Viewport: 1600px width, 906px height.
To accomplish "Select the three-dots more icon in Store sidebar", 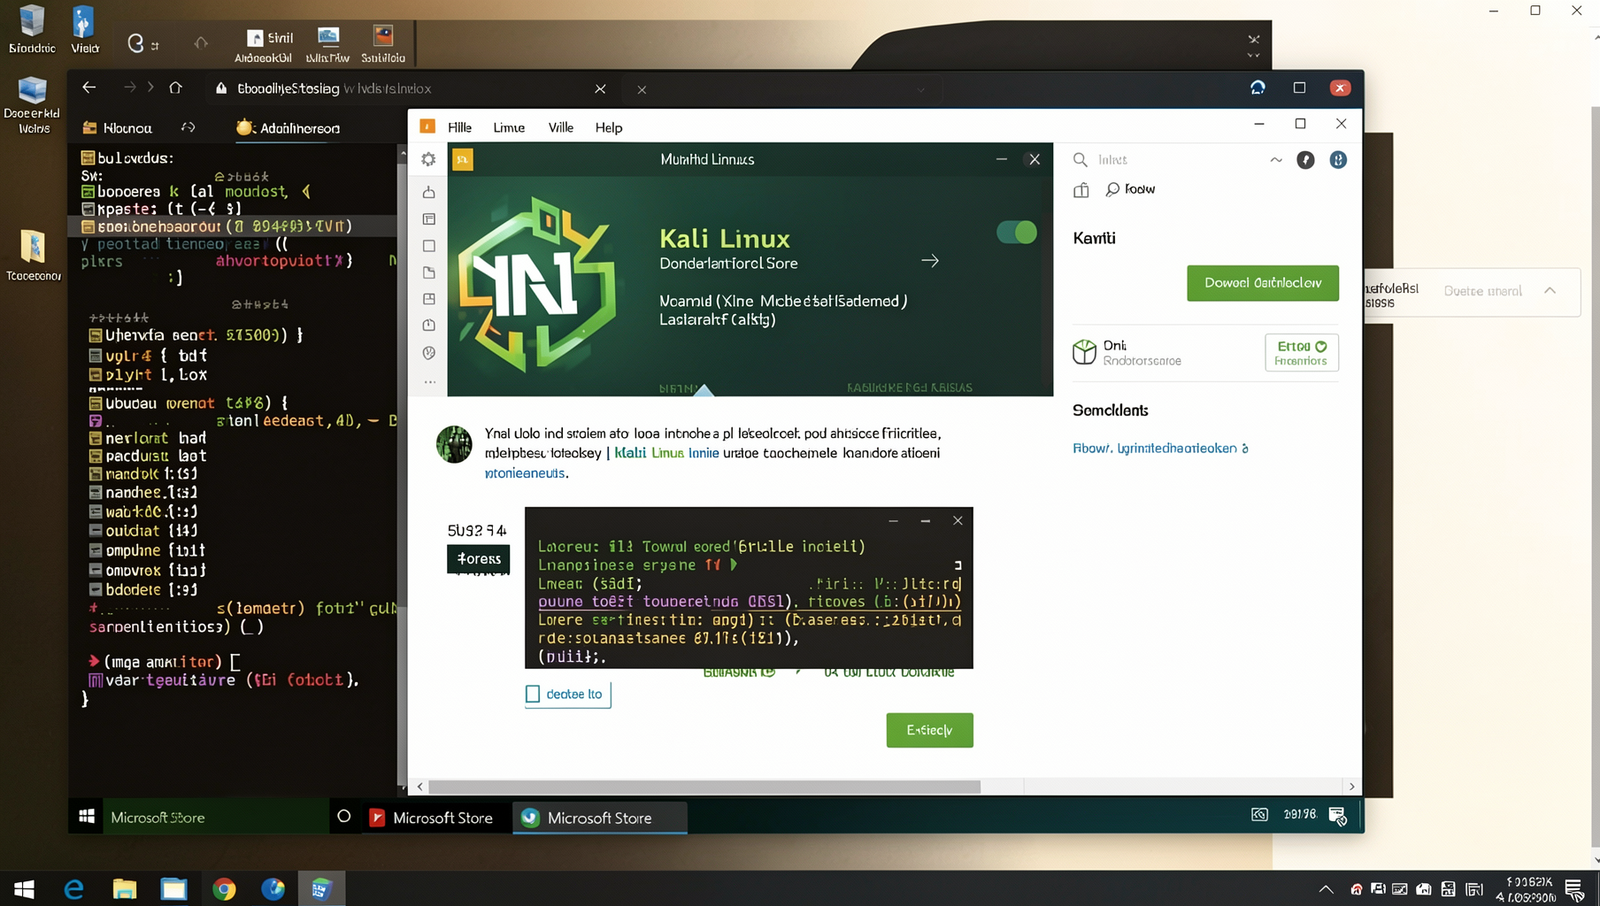I will (429, 382).
